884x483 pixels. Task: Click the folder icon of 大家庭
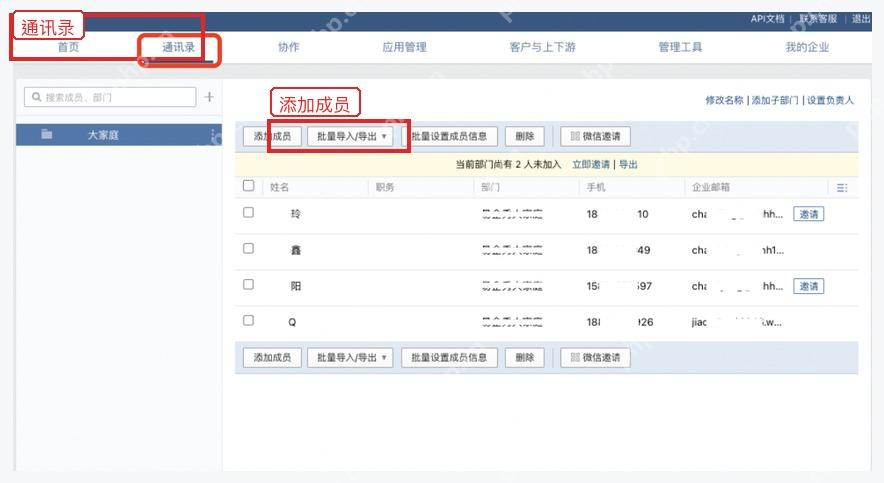[x=46, y=134]
